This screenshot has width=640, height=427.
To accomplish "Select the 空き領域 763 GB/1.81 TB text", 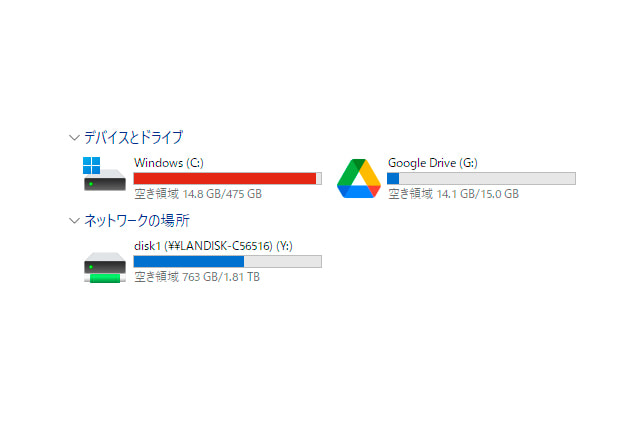I will pos(197,277).
